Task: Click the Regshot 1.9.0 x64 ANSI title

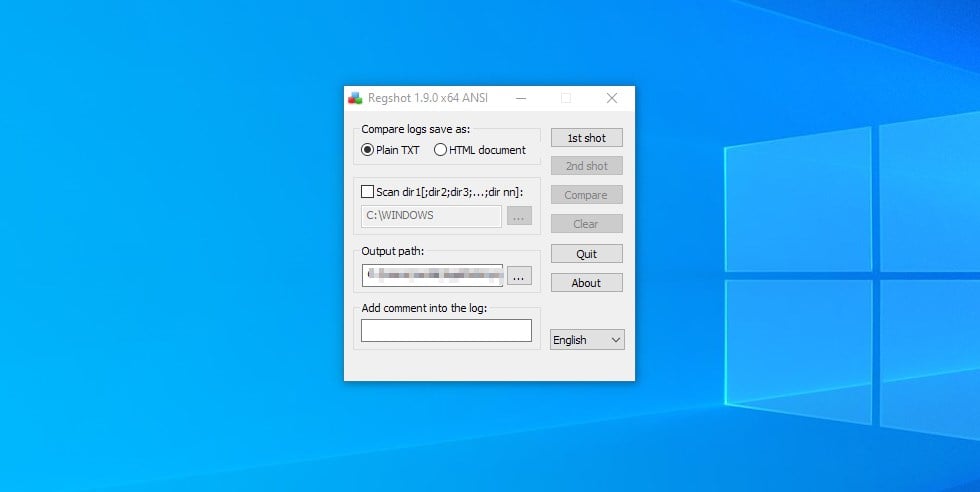Action: 428,98
